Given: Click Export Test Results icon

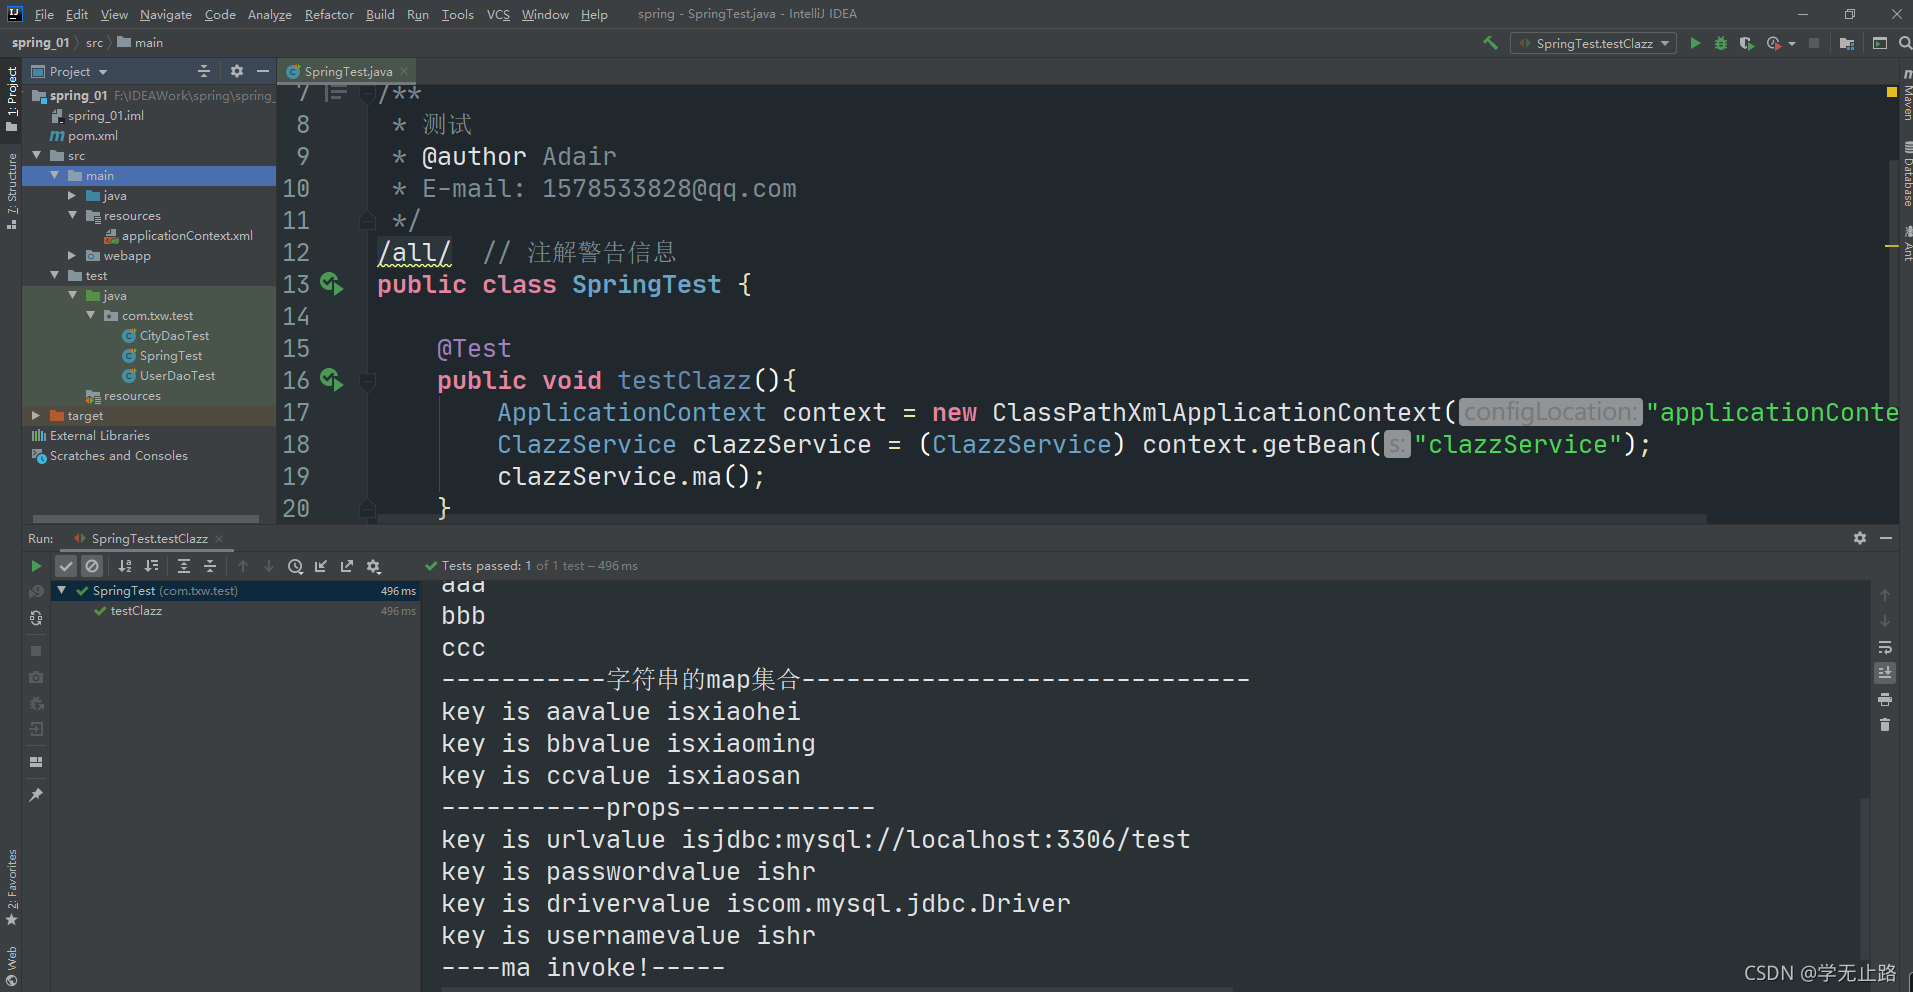Looking at the screenshot, I should [347, 566].
